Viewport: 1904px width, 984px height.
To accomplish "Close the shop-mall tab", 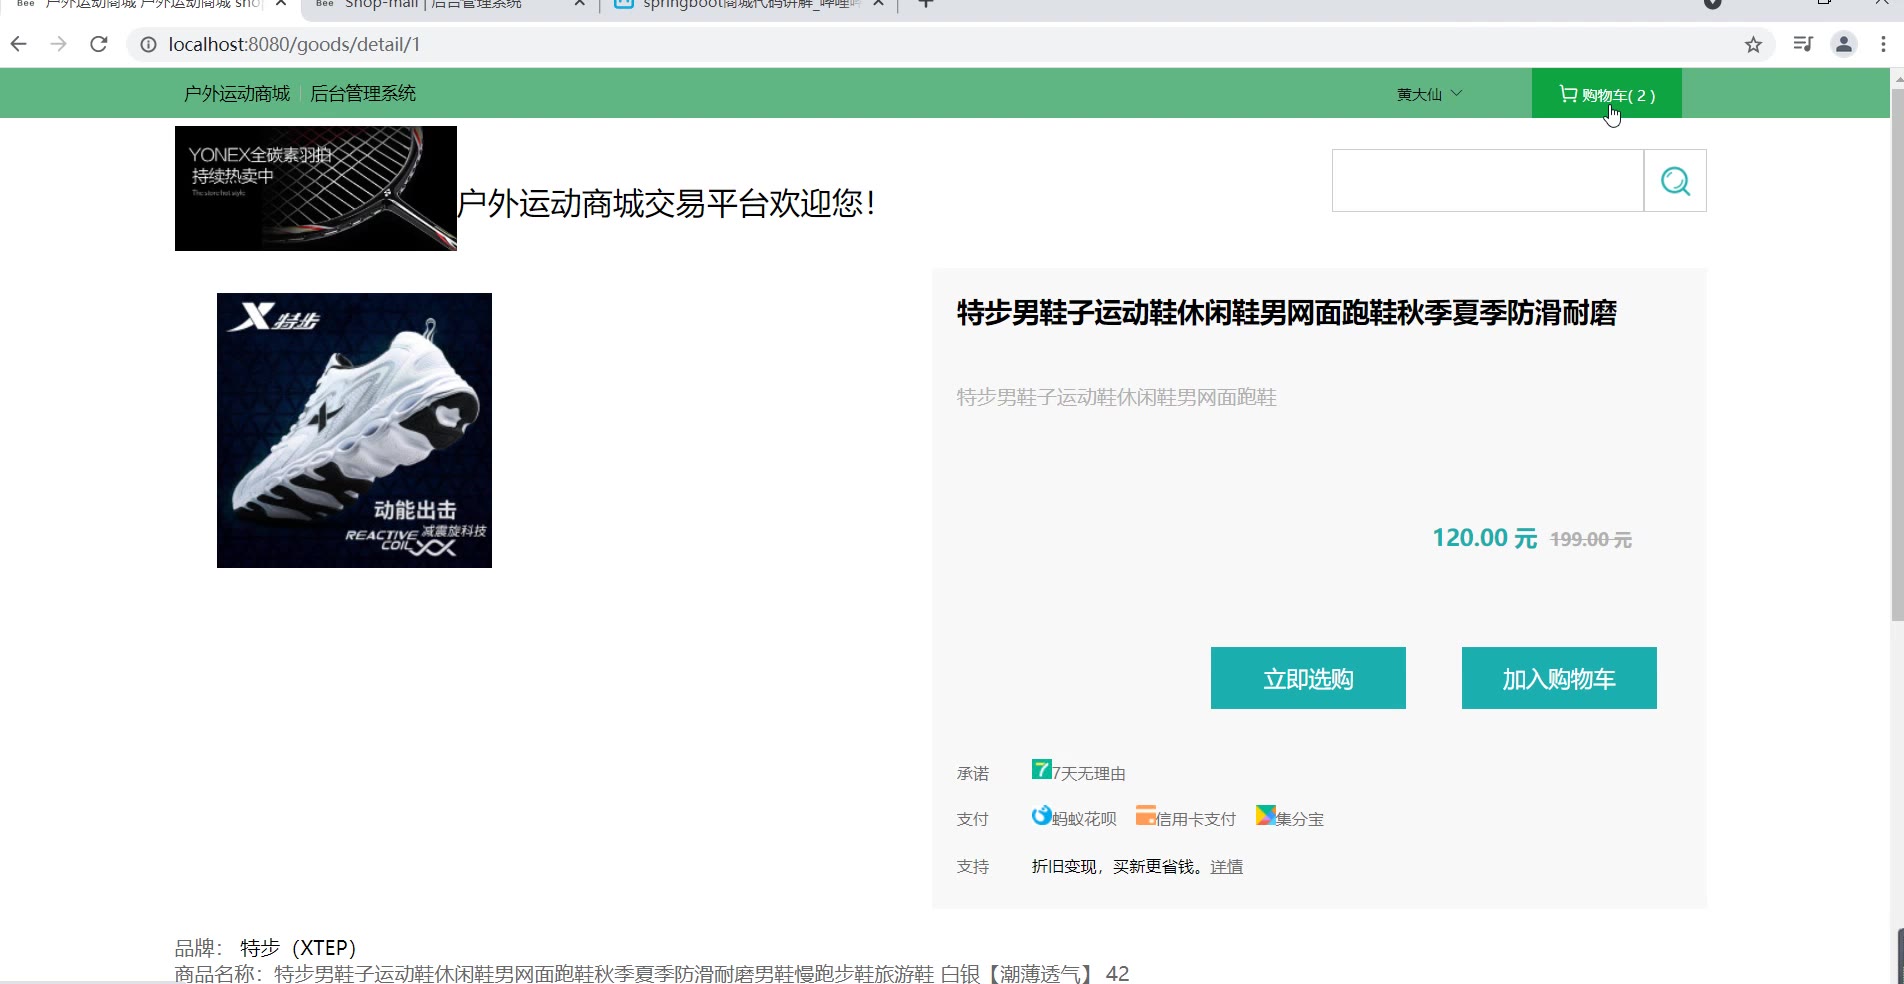I will pos(579,4).
